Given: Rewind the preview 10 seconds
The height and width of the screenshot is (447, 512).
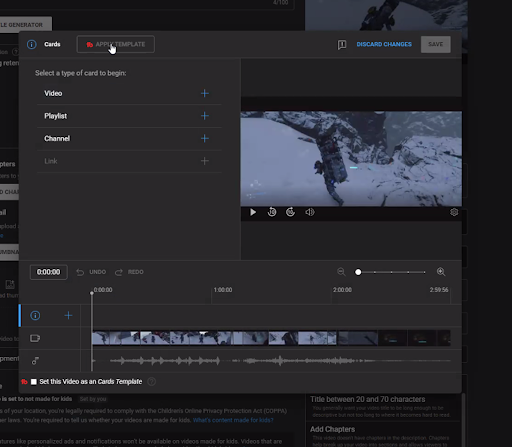Looking at the screenshot, I should pos(272,212).
